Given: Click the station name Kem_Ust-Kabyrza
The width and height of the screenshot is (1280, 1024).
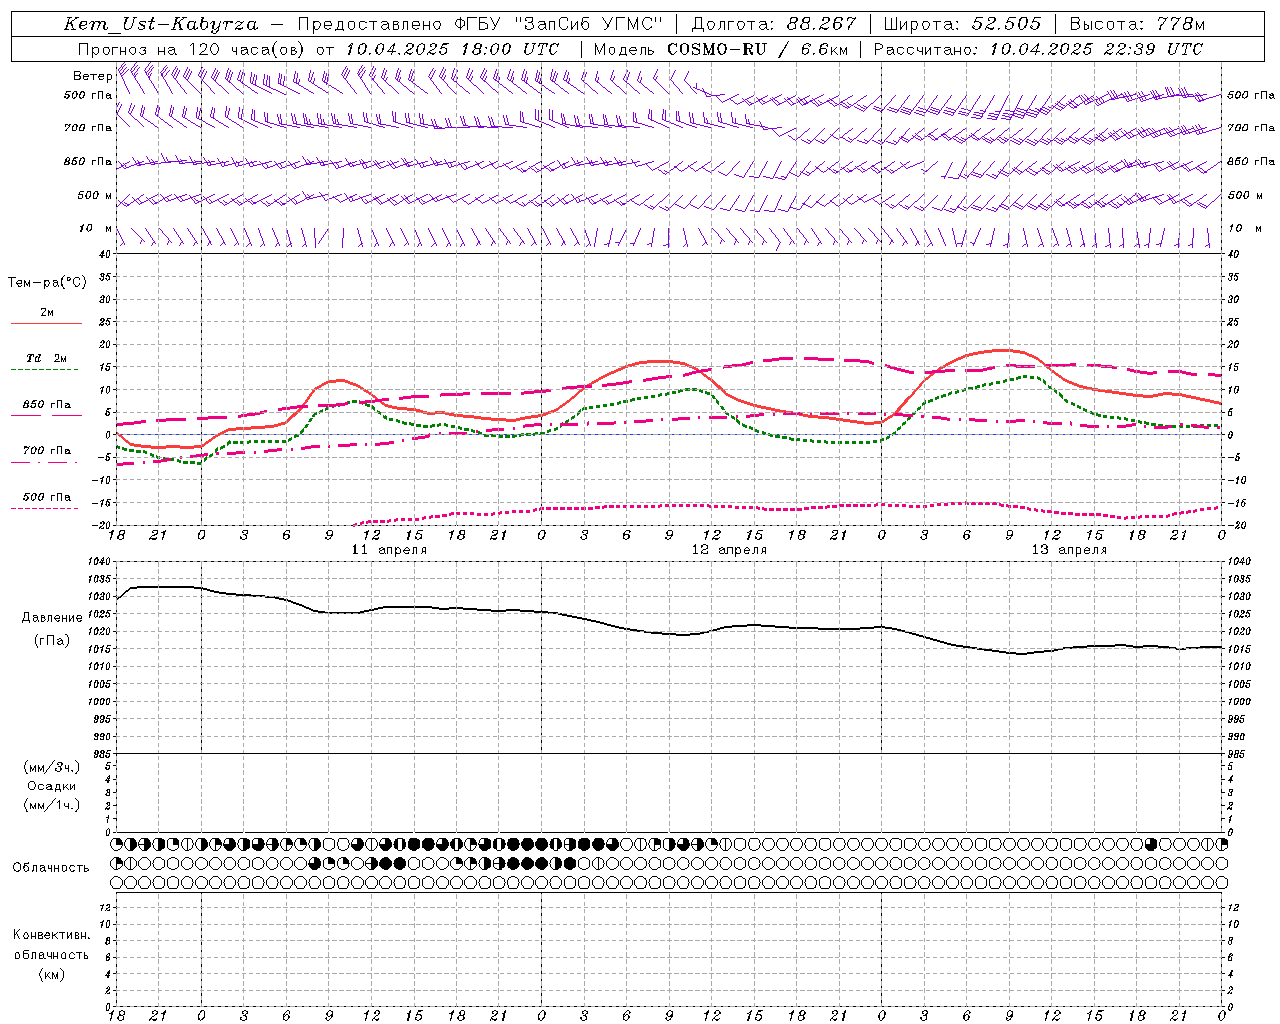Looking at the screenshot, I should (160, 24).
